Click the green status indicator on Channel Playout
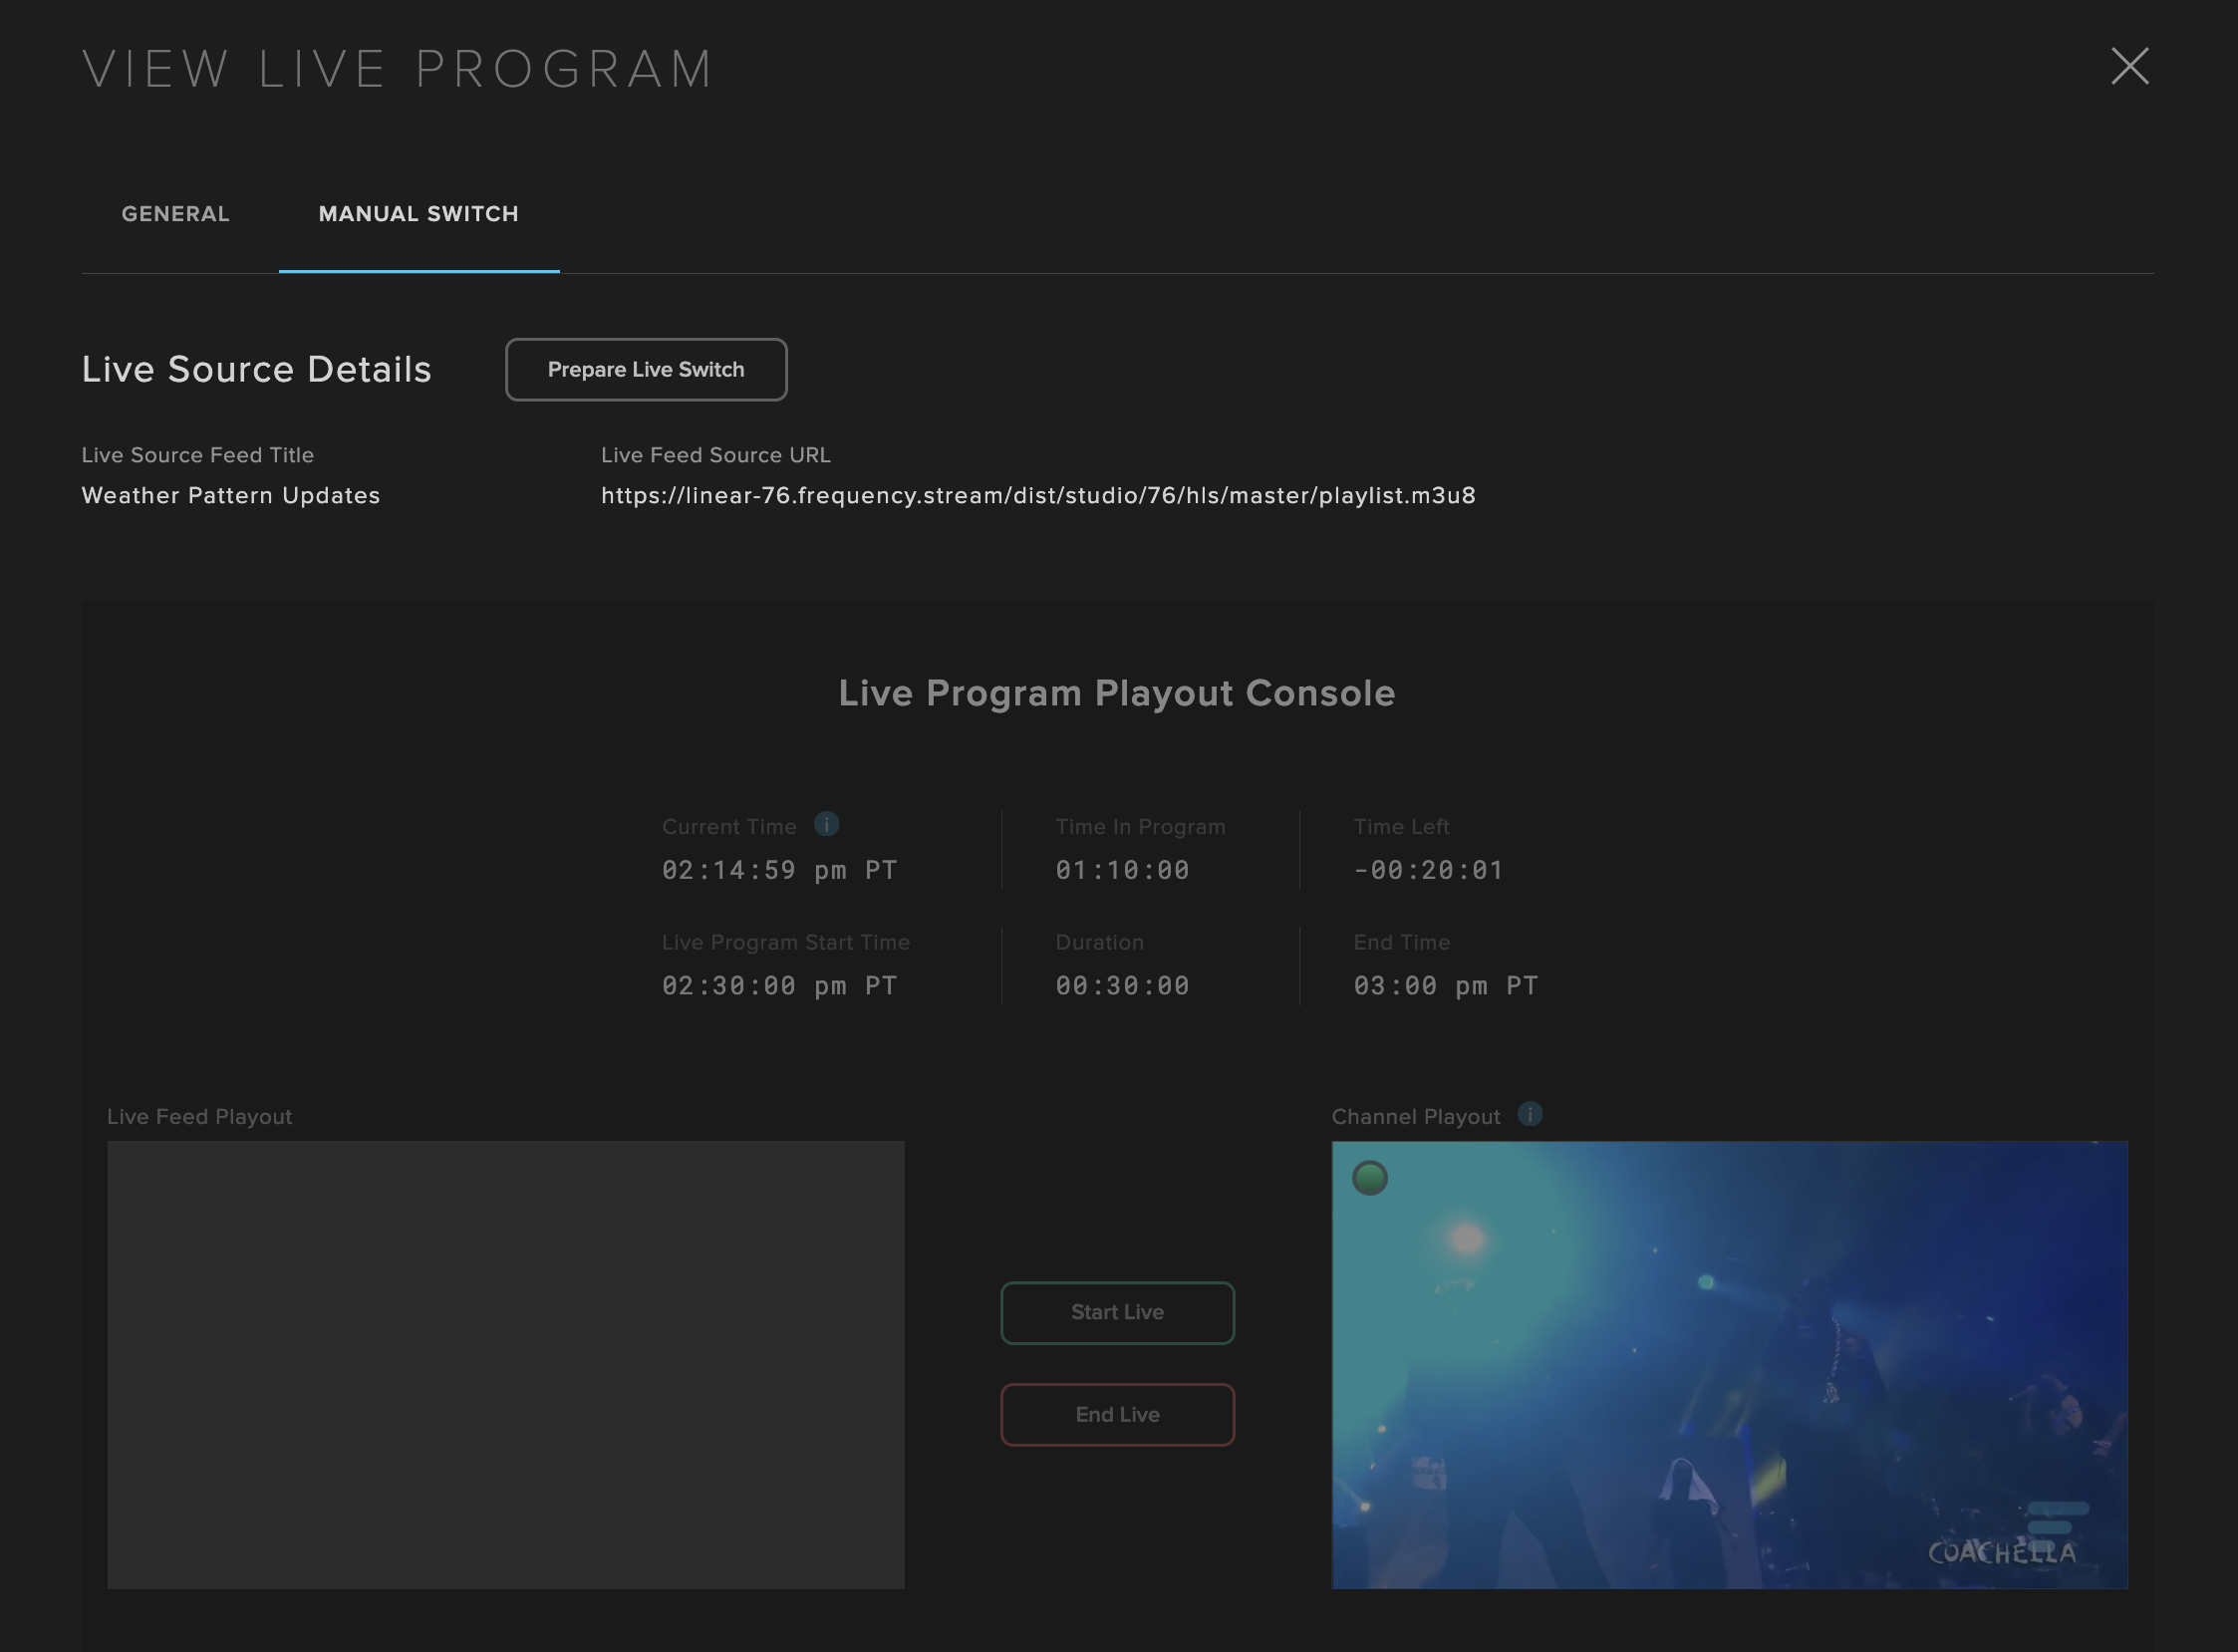The image size is (2238, 1652). point(1369,1178)
